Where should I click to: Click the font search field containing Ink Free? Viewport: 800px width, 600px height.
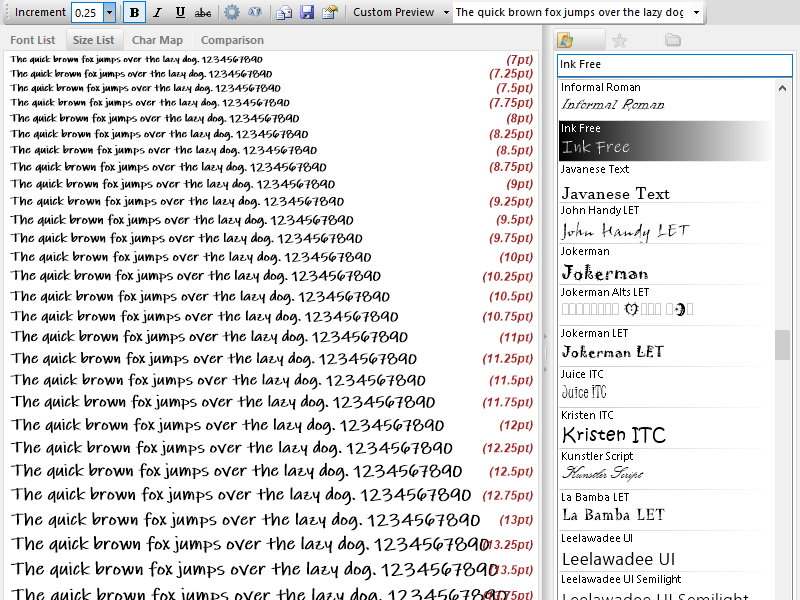(674, 65)
